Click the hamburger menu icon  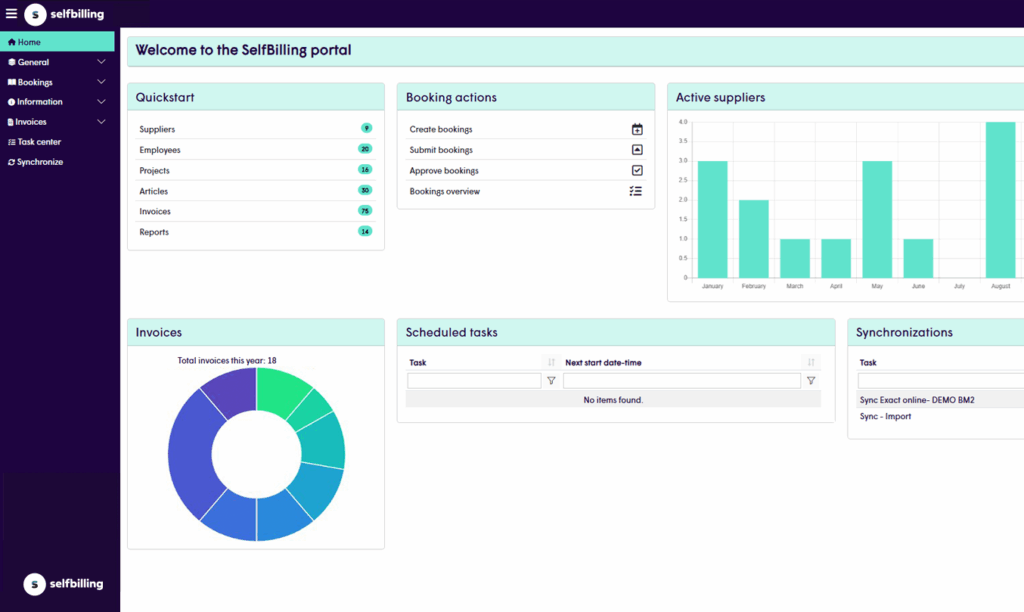(12, 14)
